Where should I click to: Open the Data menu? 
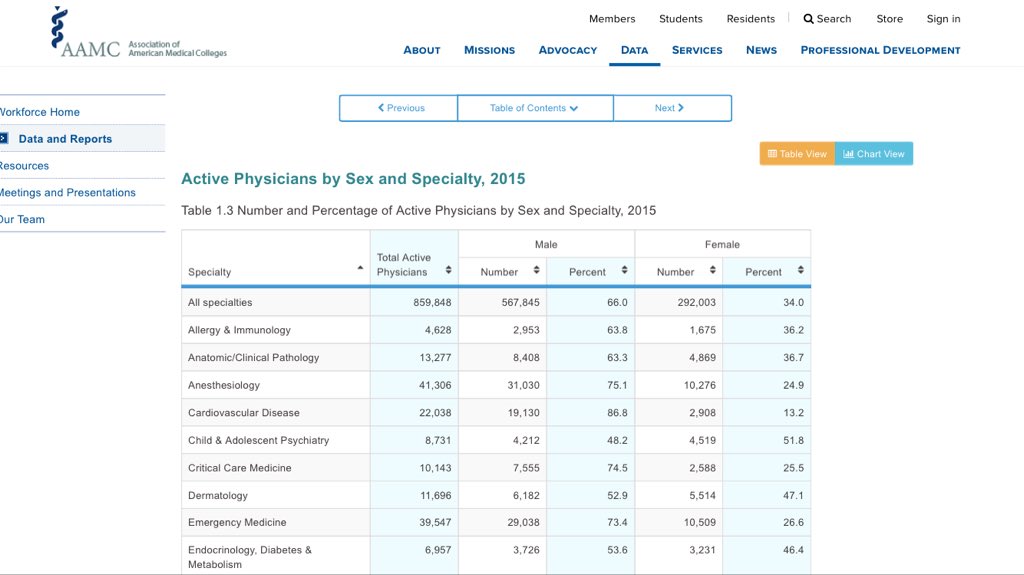click(634, 50)
